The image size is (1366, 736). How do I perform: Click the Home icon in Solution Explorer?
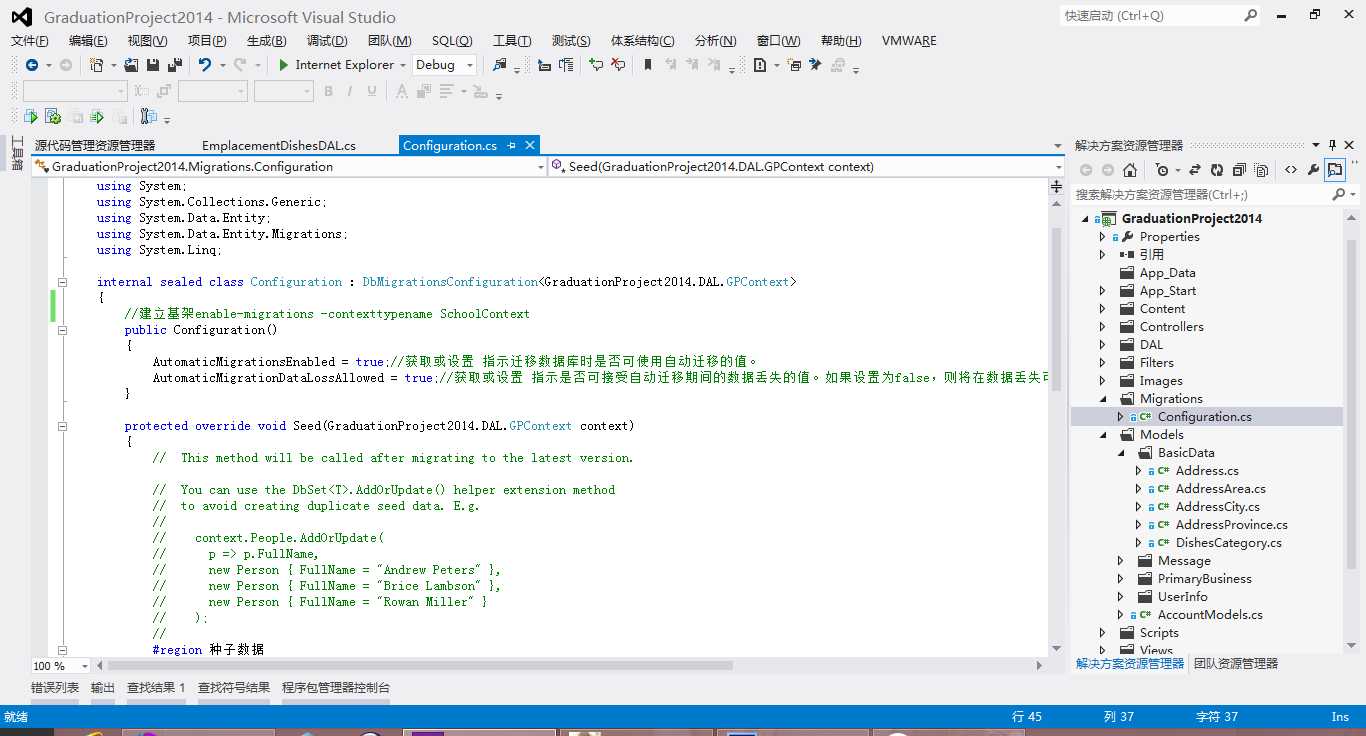1130,170
